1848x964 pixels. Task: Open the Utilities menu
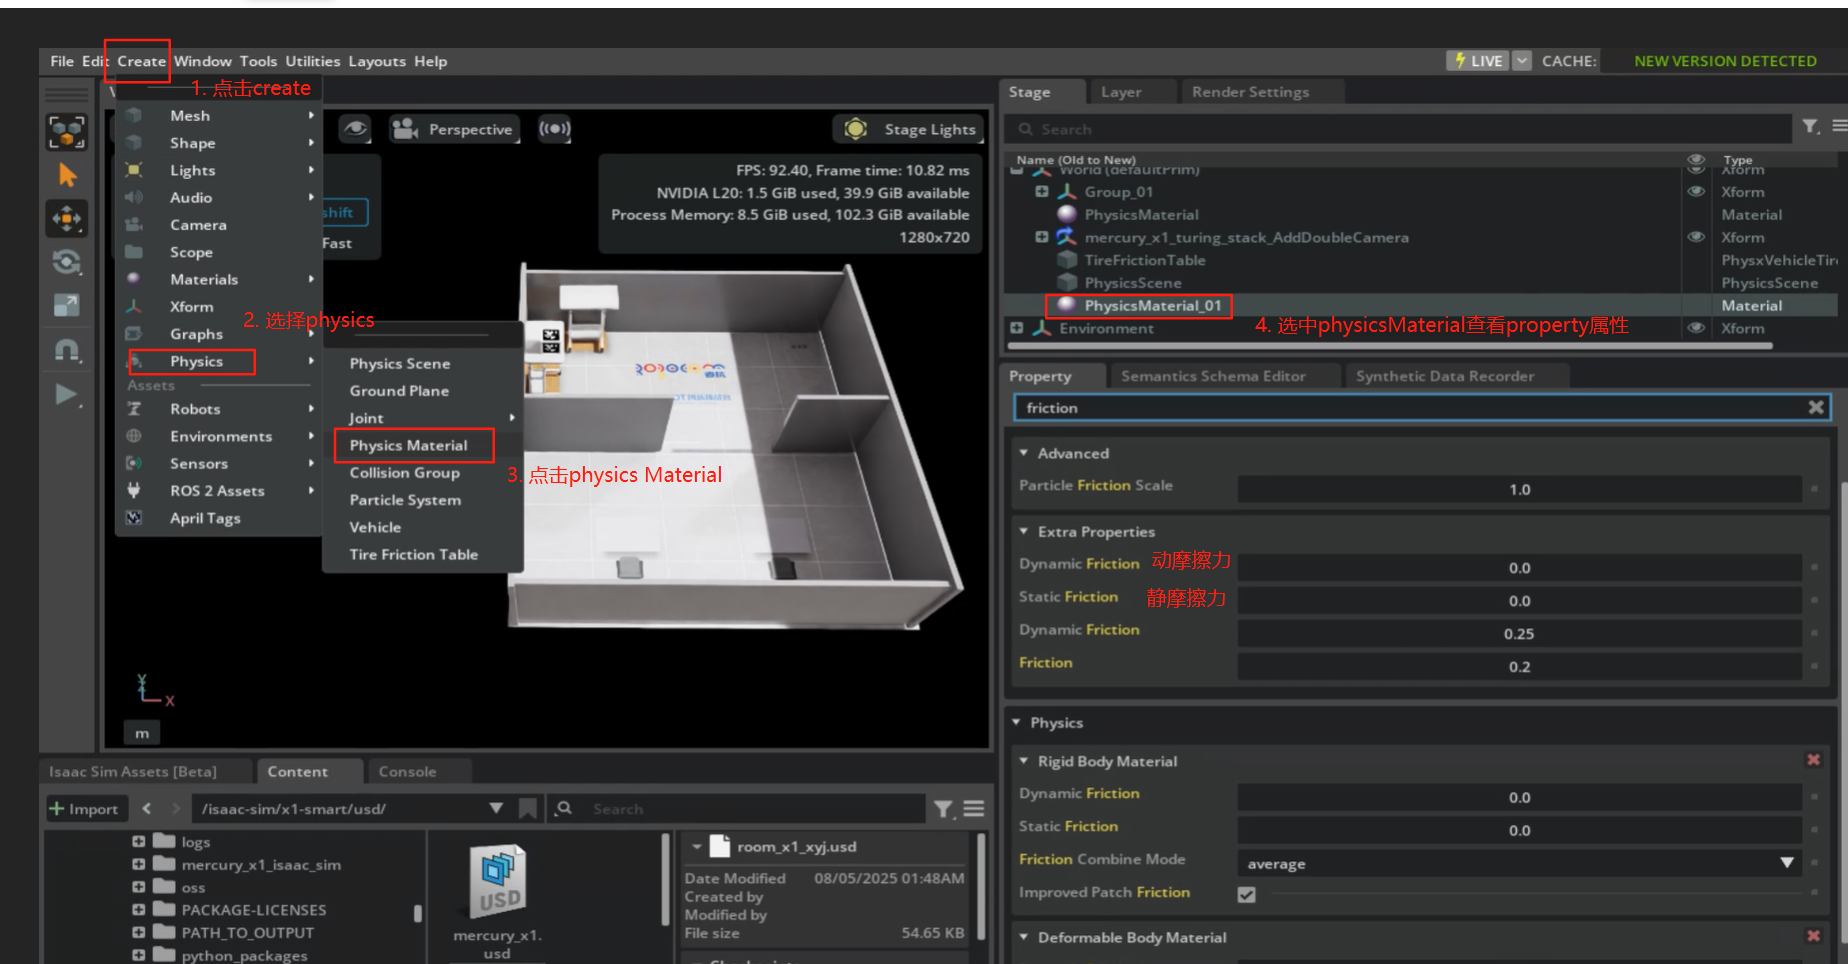(312, 61)
